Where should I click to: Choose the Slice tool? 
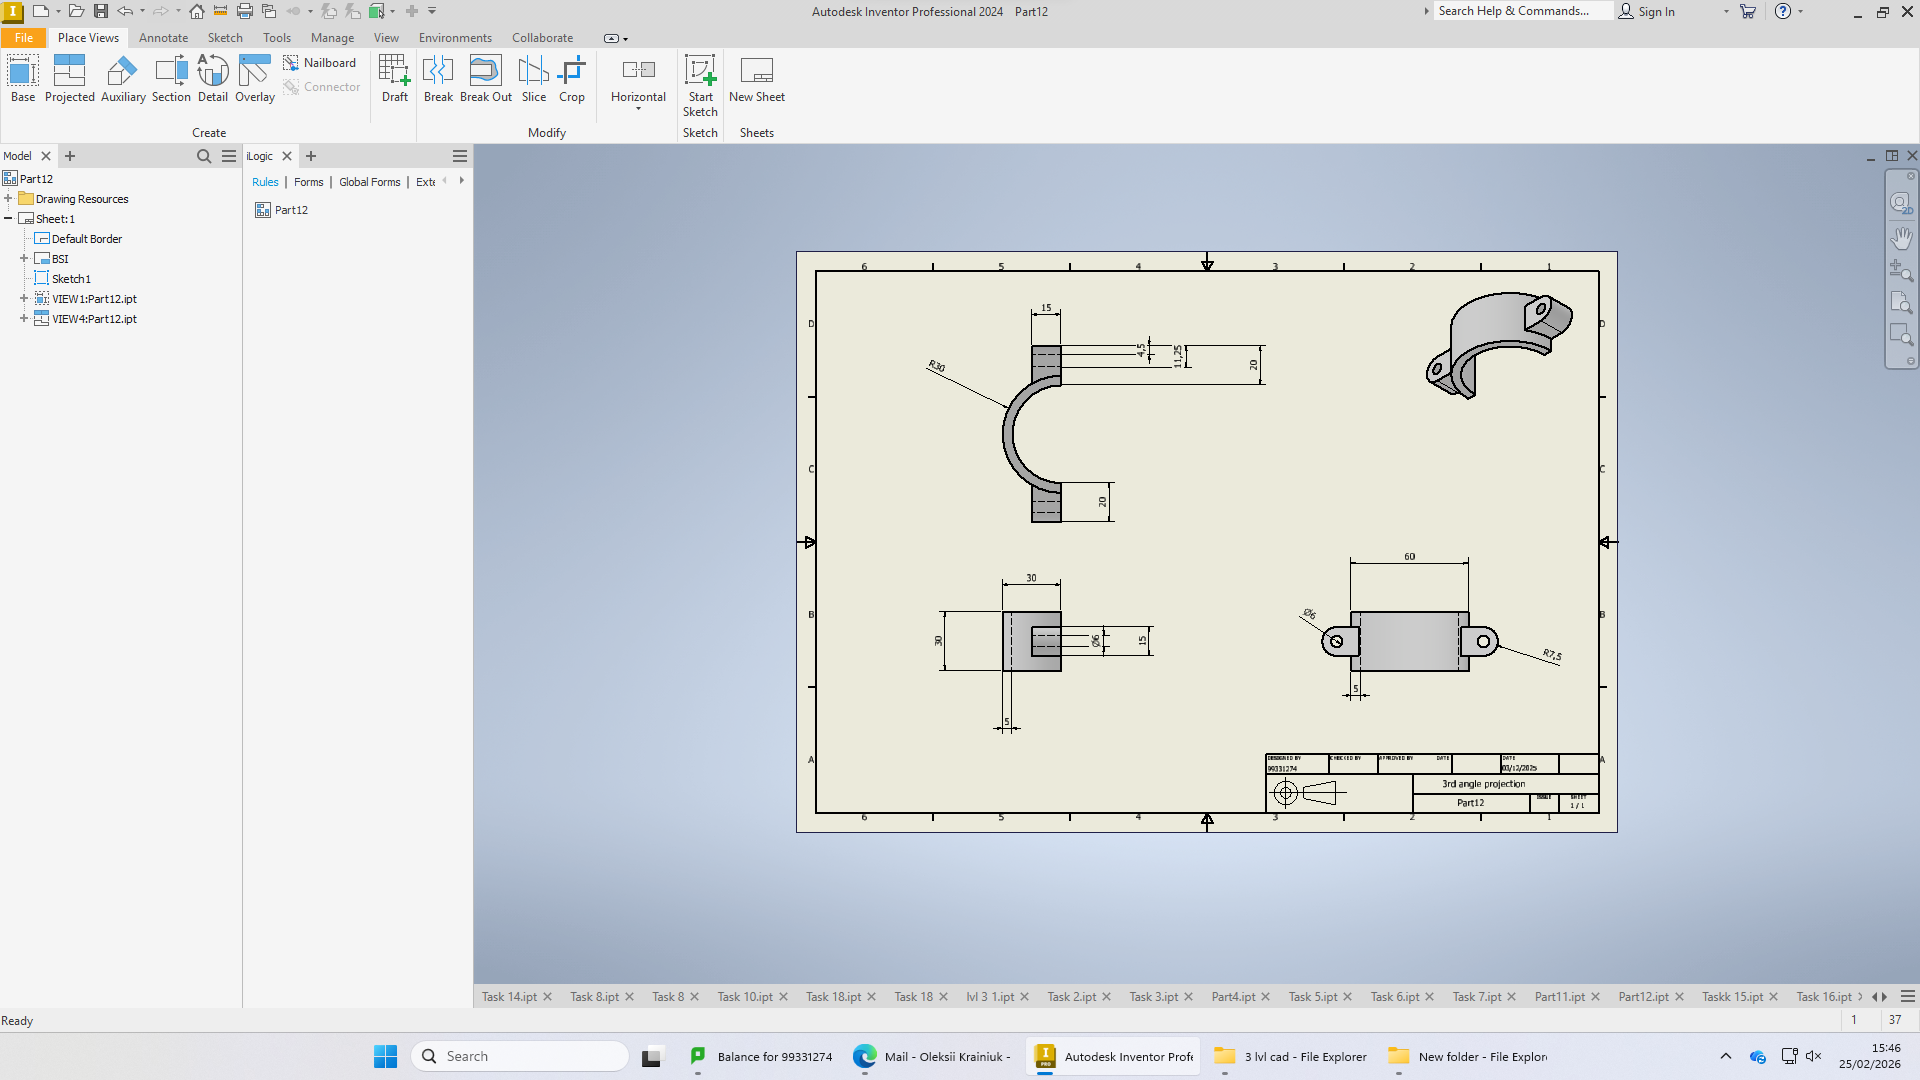pos(534,79)
